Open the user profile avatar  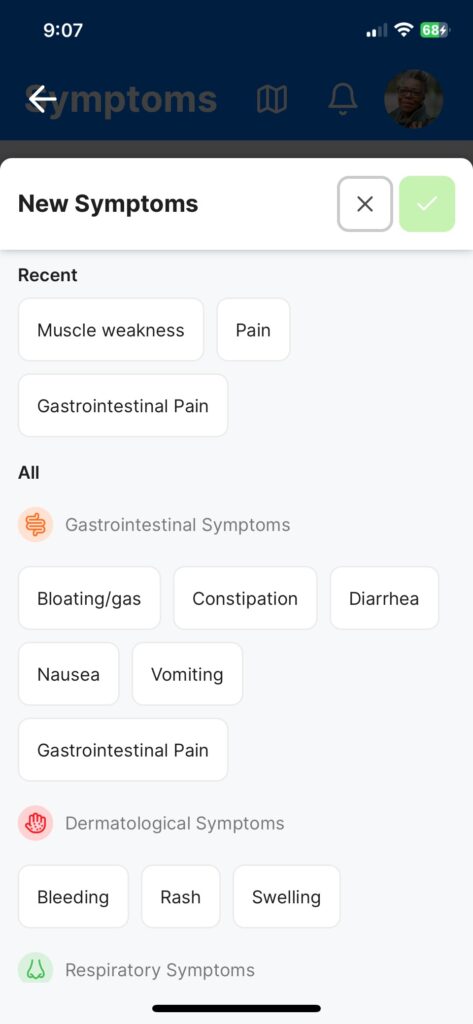[414, 99]
